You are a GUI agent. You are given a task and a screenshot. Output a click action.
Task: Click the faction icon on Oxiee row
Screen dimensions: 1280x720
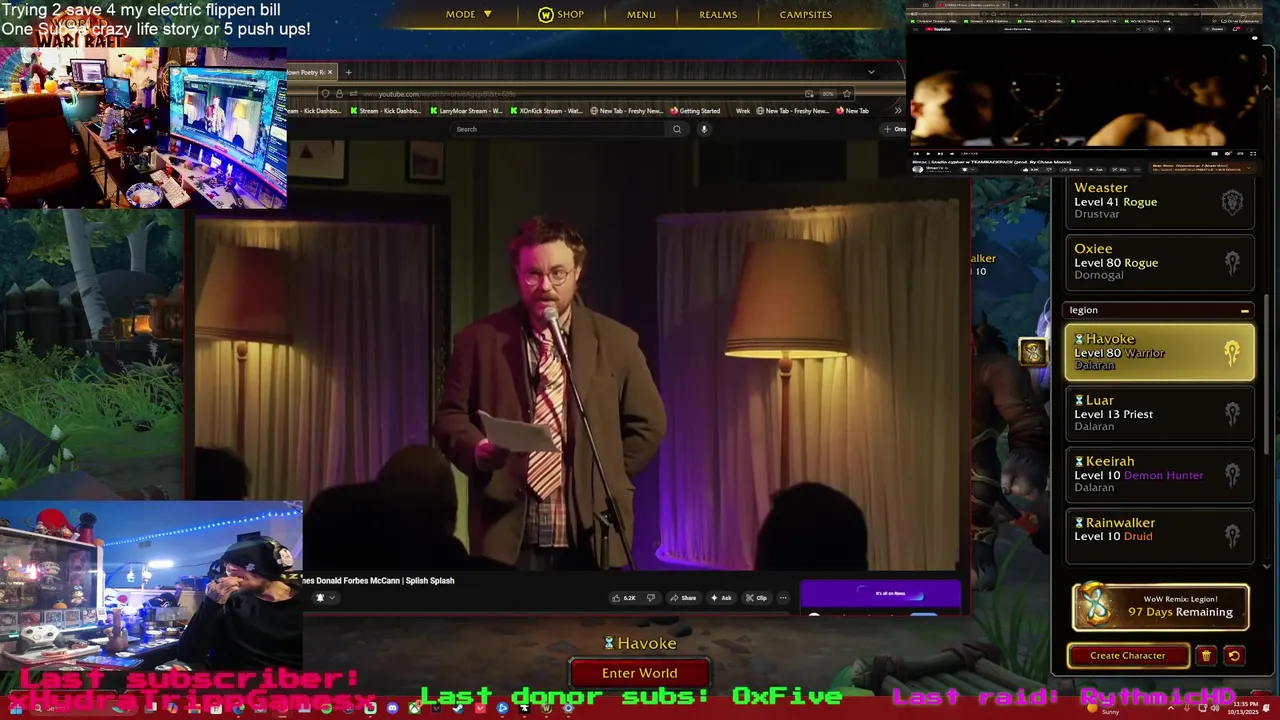click(x=1232, y=263)
